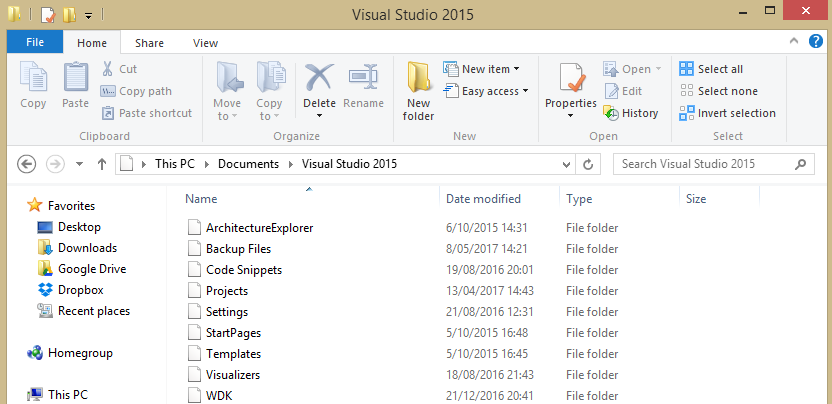Open Downloads in navigation pane
832x404 pixels.
point(77,248)
